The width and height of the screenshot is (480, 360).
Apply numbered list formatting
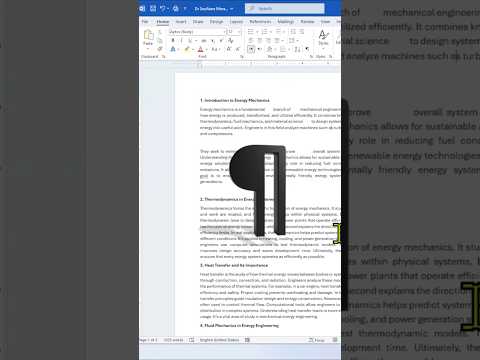[264, 32]
